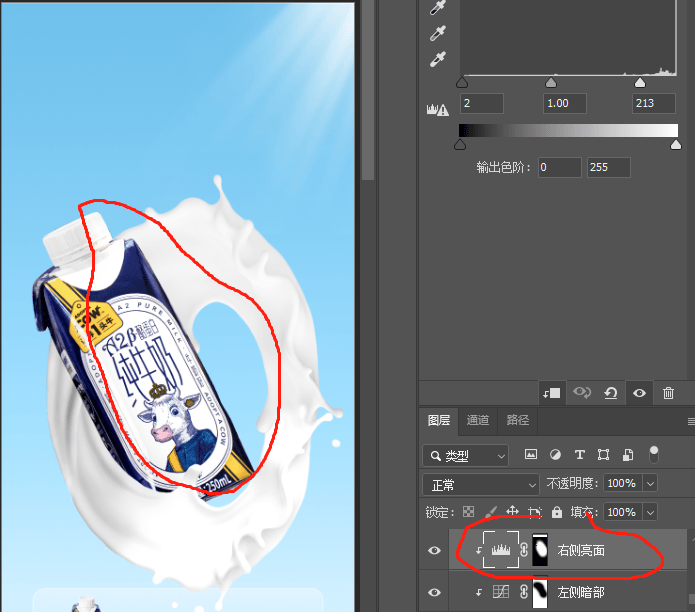695x612 pixels.
Task: Click the output levels field showing 255
Action: (x=609, y=167)
